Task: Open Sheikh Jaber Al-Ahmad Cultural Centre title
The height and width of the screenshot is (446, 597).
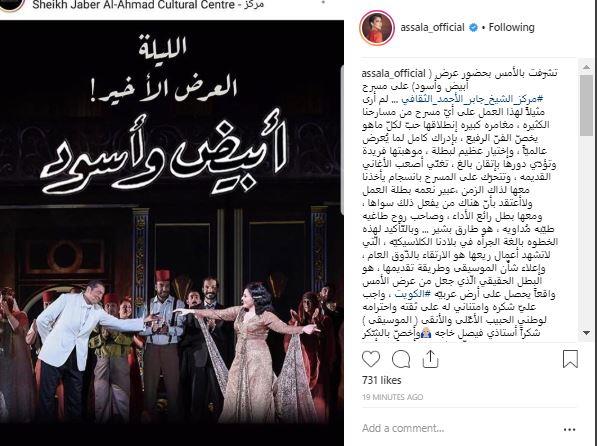Action: [x=148, y=5]
